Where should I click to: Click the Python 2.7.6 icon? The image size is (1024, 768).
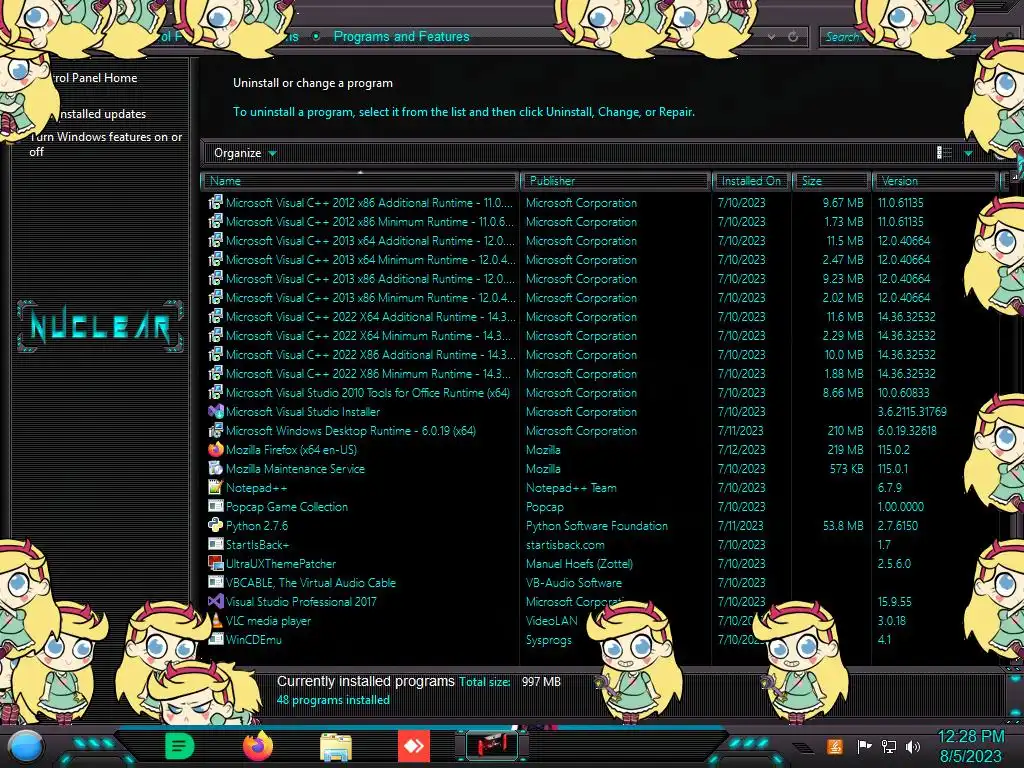[x=216, y=526]
